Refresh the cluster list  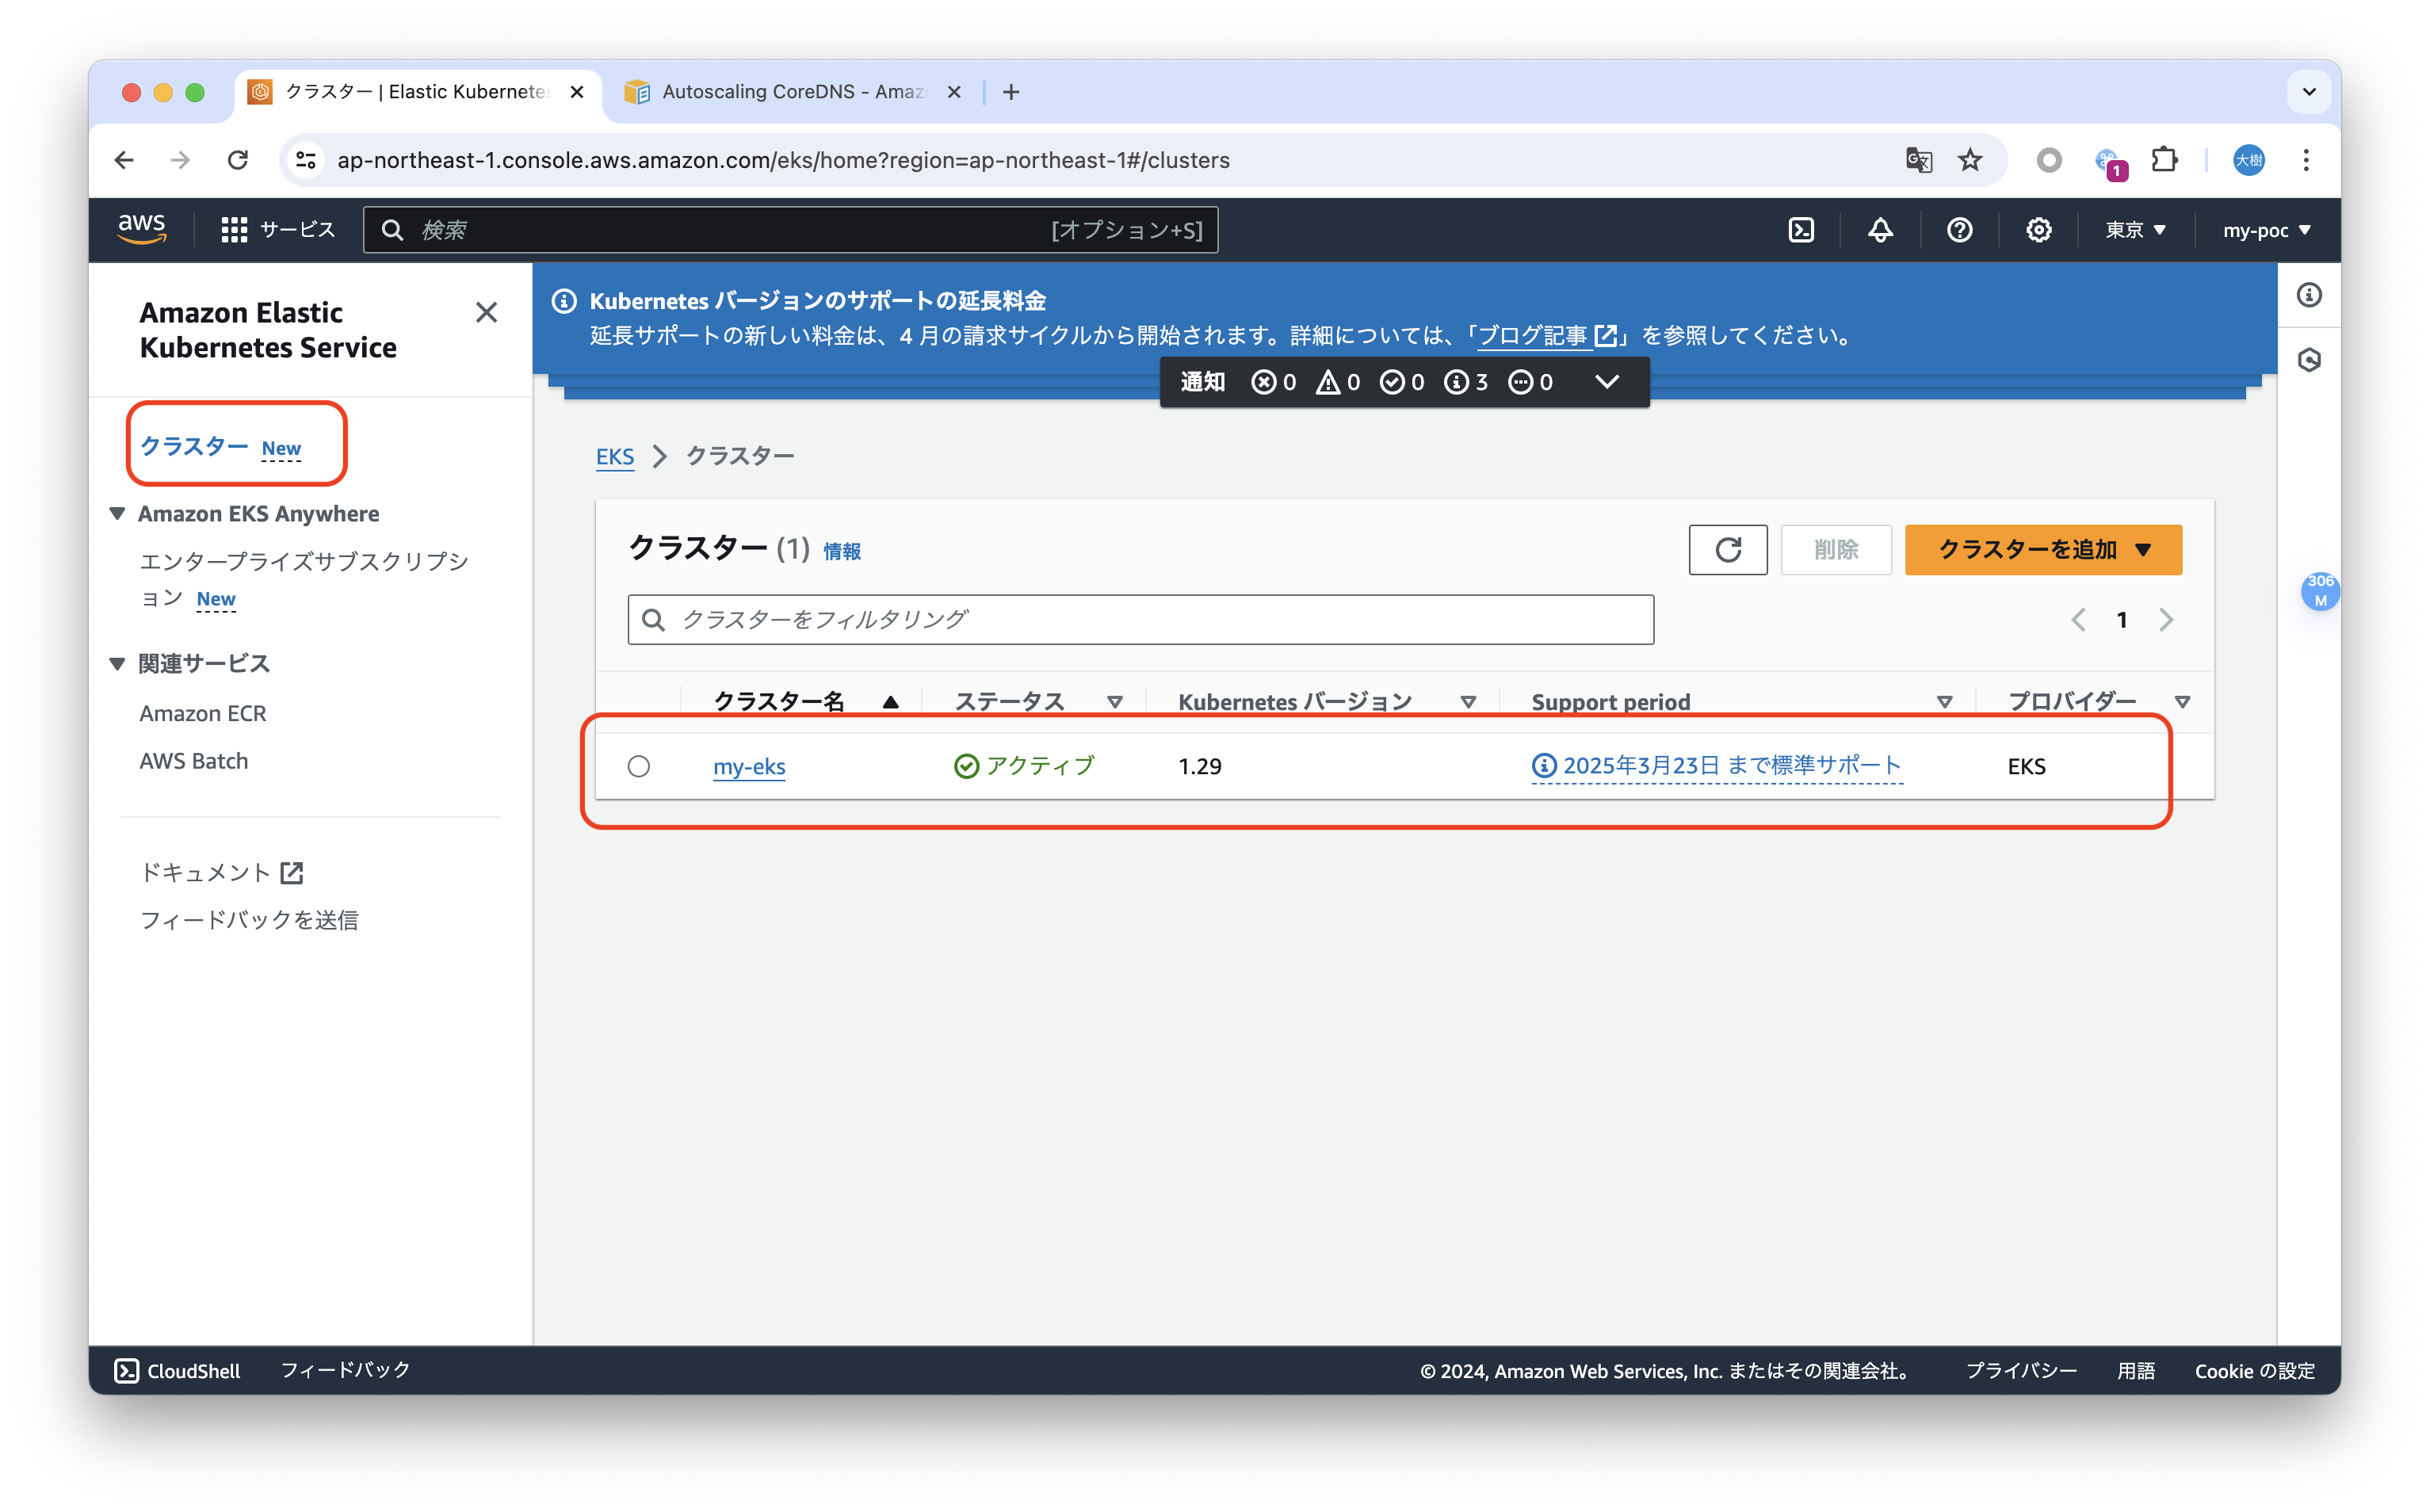tap(1727, 549)
